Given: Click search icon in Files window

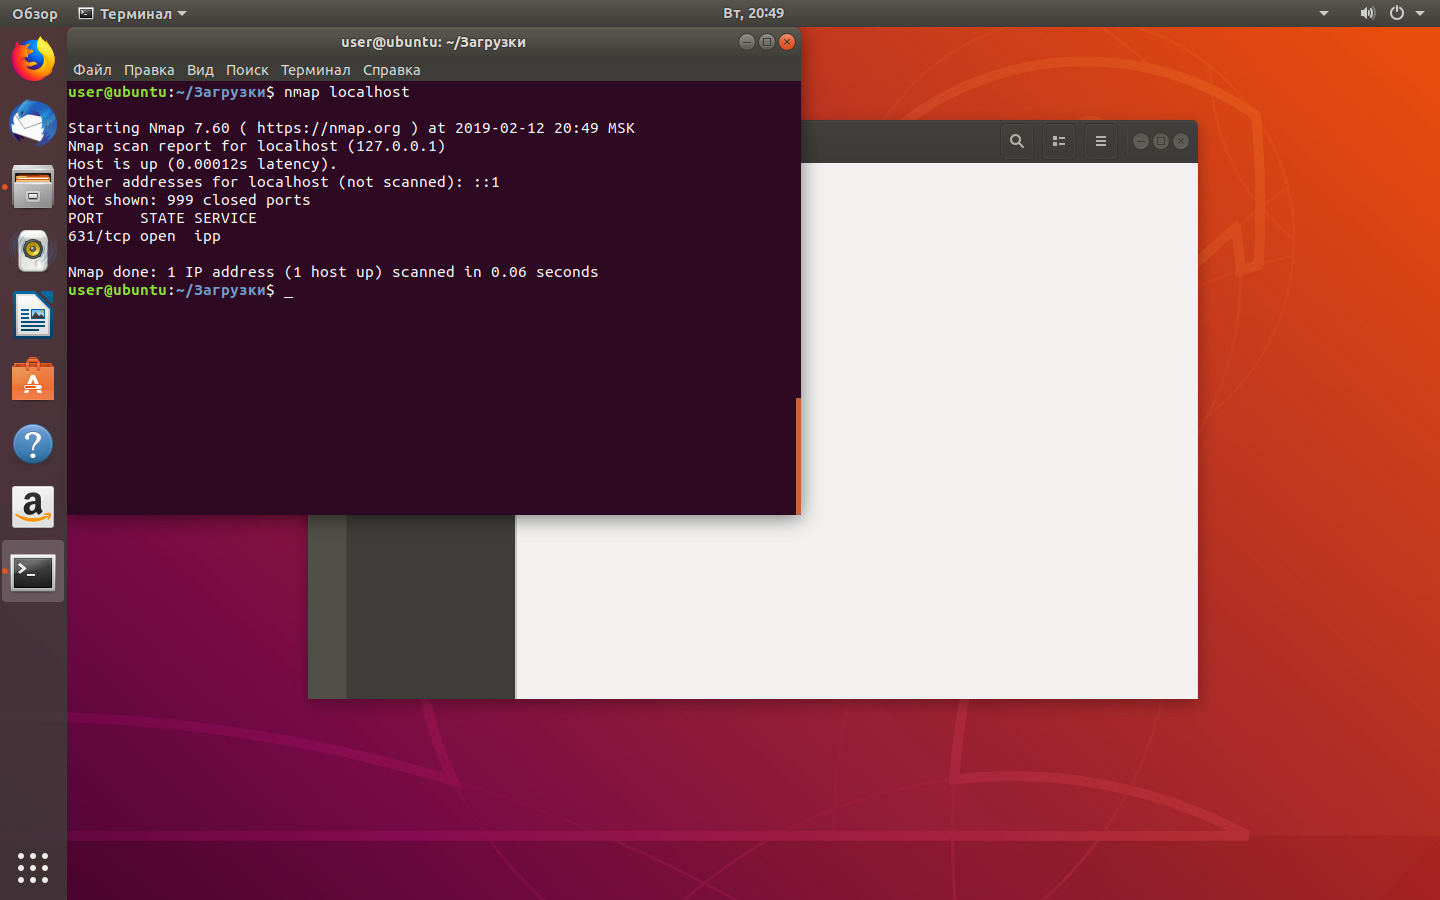Looking at the screenshot, I should coord(1017,141).
